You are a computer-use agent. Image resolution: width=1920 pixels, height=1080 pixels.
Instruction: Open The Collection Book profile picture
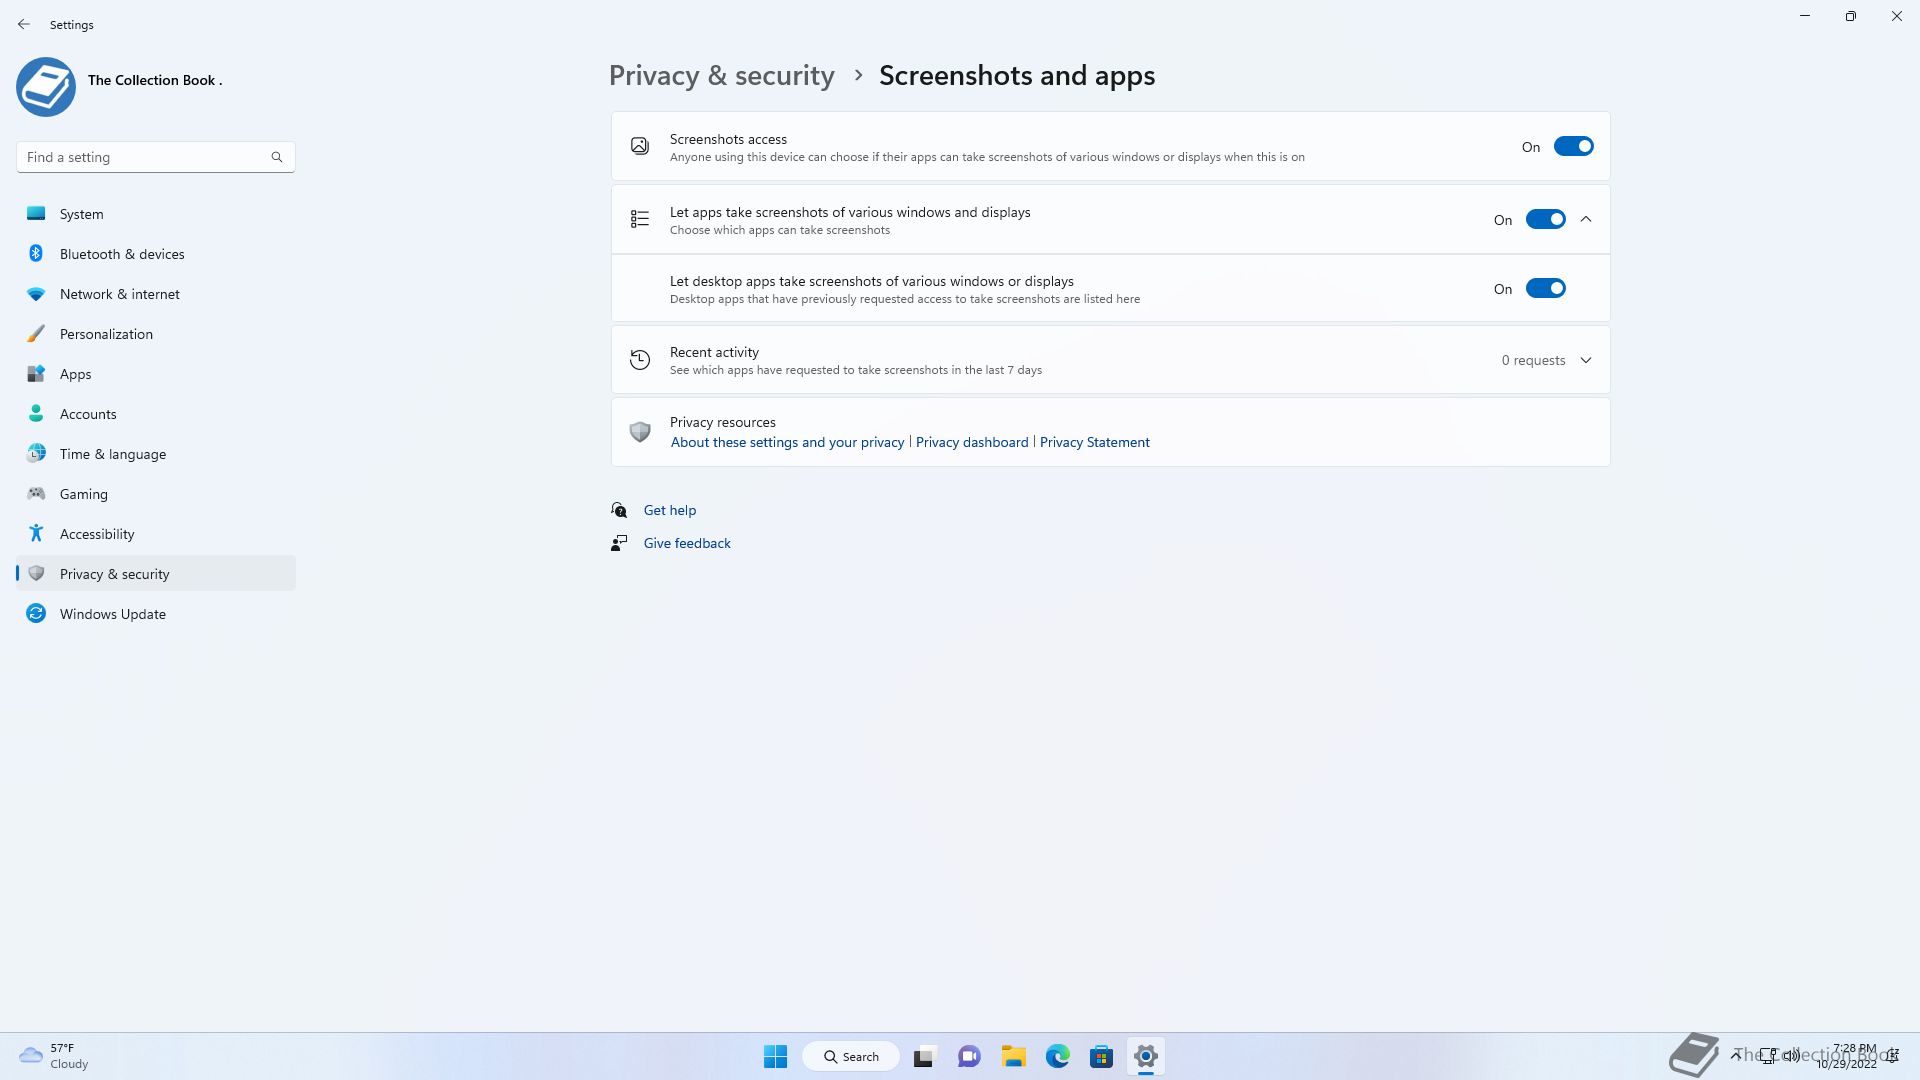(46, 87)
